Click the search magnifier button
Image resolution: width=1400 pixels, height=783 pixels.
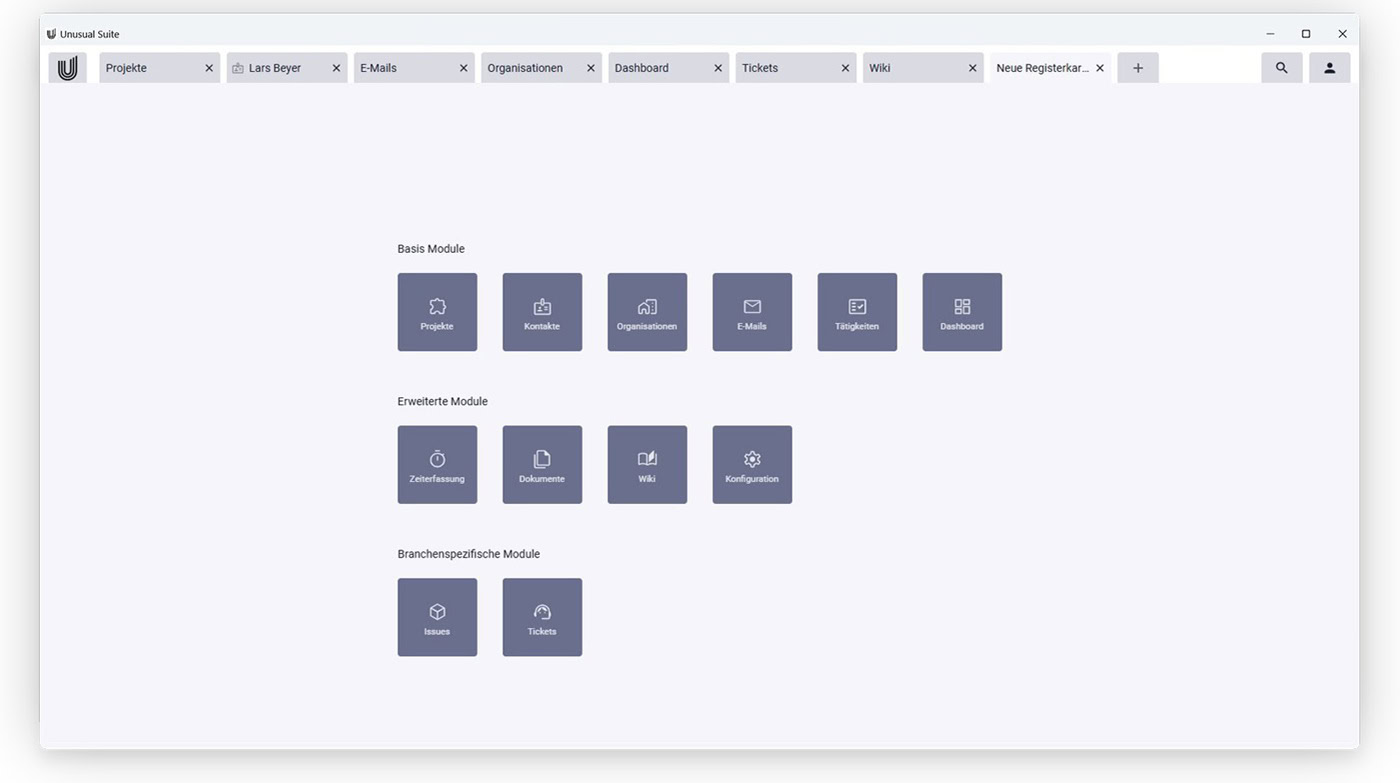click(x=1281, y=68)
